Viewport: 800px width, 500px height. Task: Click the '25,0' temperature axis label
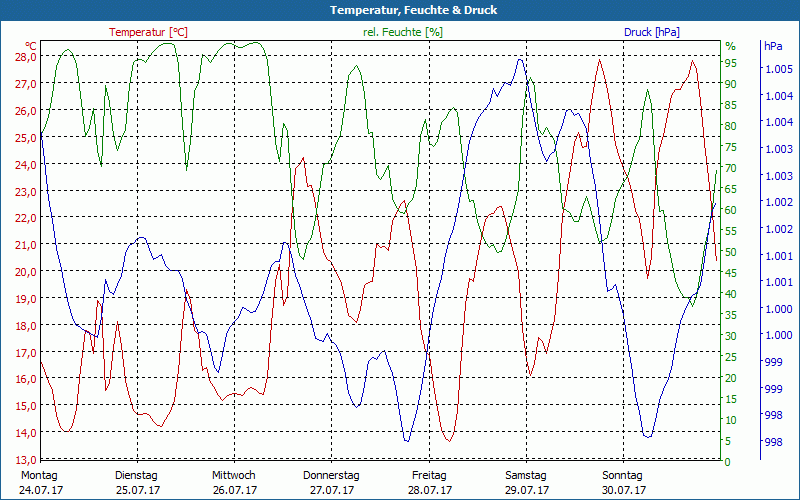point(26,138)
